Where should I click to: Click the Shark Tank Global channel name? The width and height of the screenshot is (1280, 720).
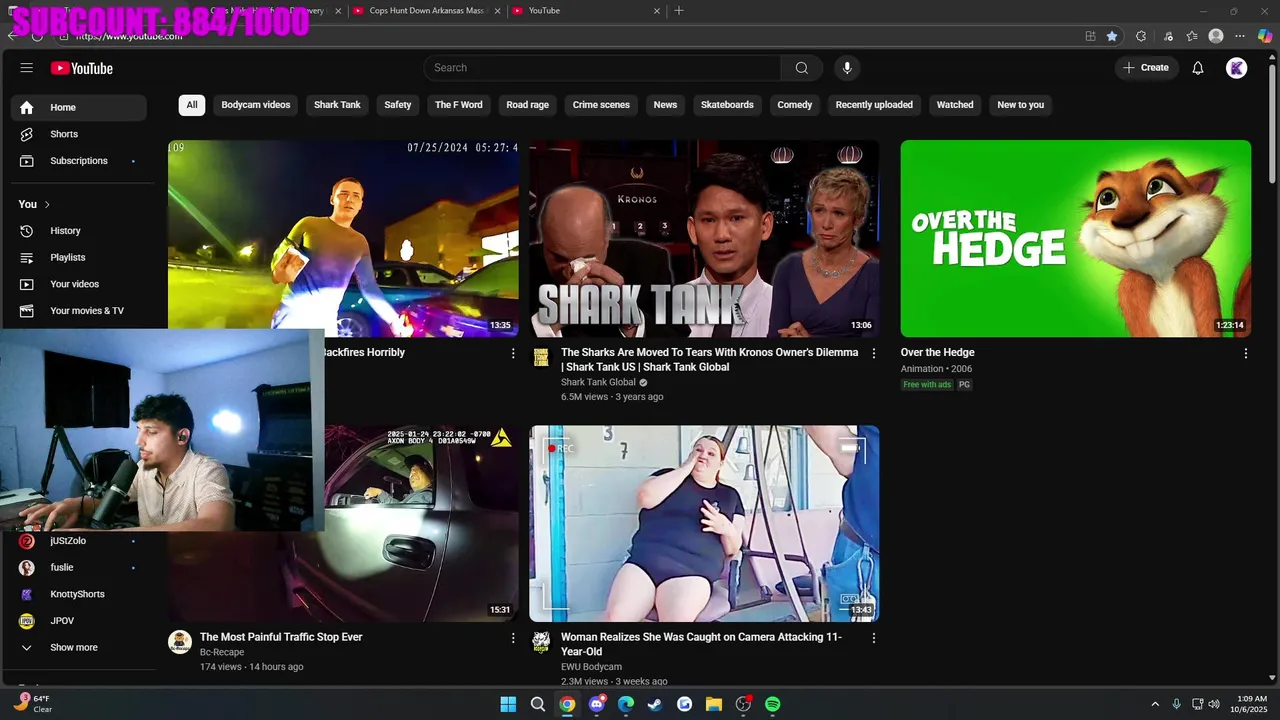point(598,382)
